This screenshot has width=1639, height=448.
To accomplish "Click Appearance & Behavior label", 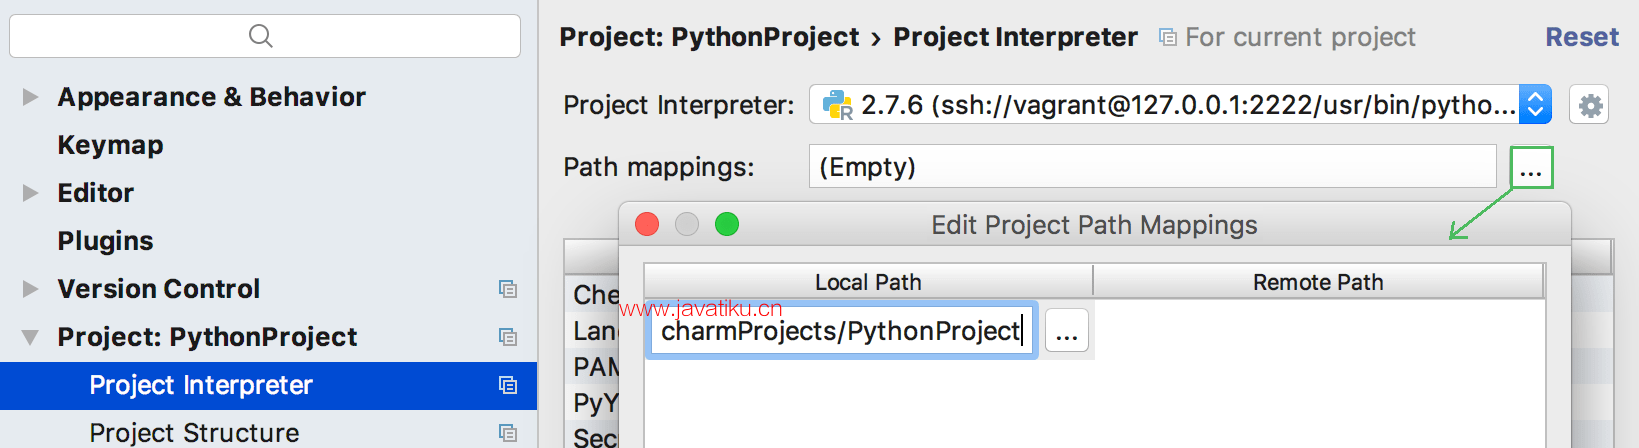I will tap(211, 97).
